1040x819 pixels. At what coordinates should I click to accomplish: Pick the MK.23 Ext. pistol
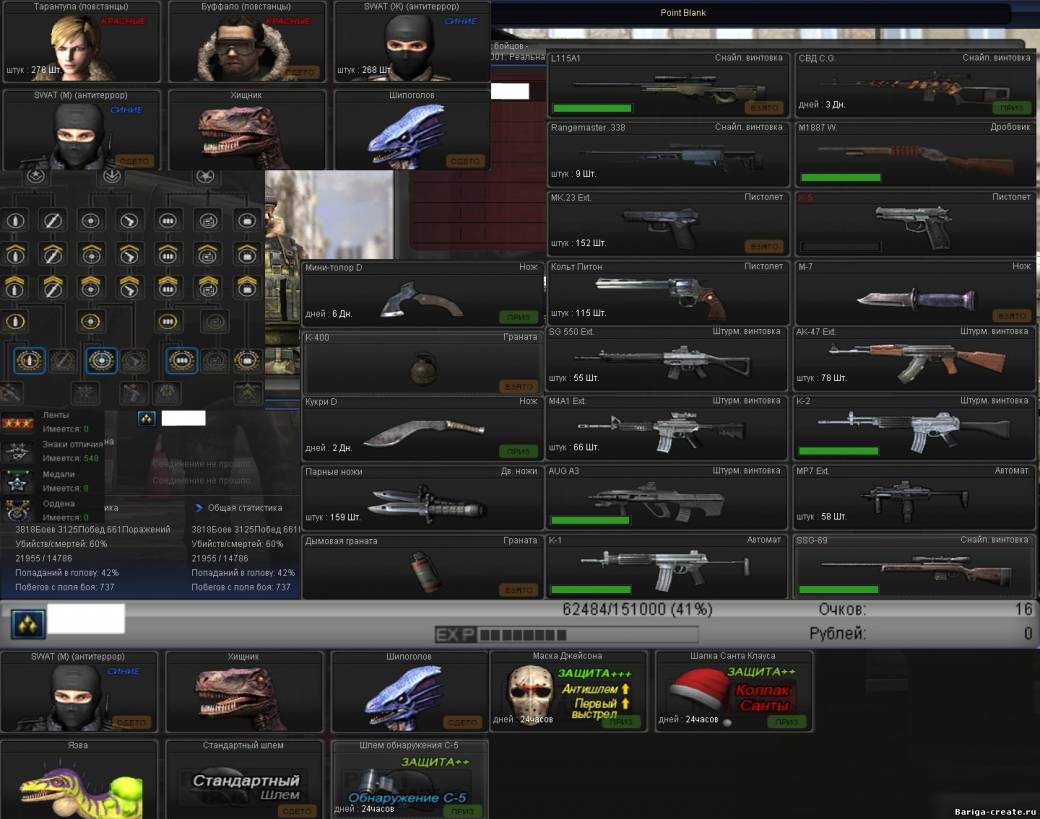tap(669, 223)
